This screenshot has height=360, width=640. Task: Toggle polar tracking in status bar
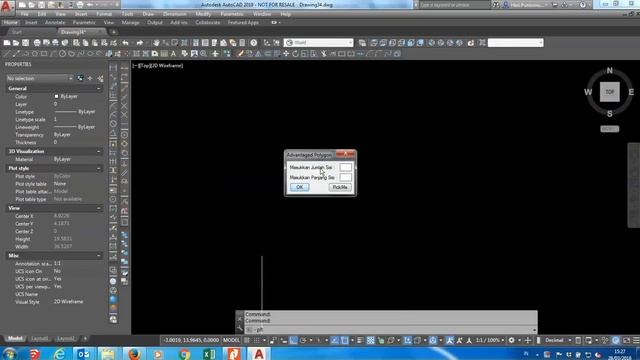coord(304,340)
